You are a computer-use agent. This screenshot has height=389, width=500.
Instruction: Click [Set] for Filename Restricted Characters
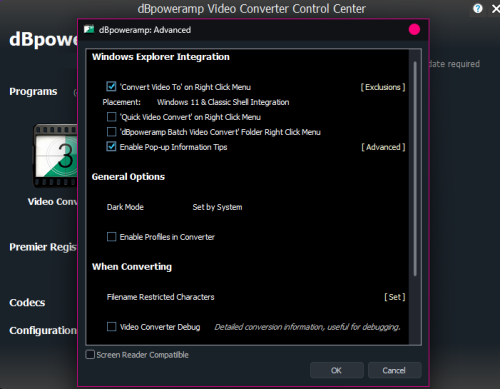click(395, 297)
